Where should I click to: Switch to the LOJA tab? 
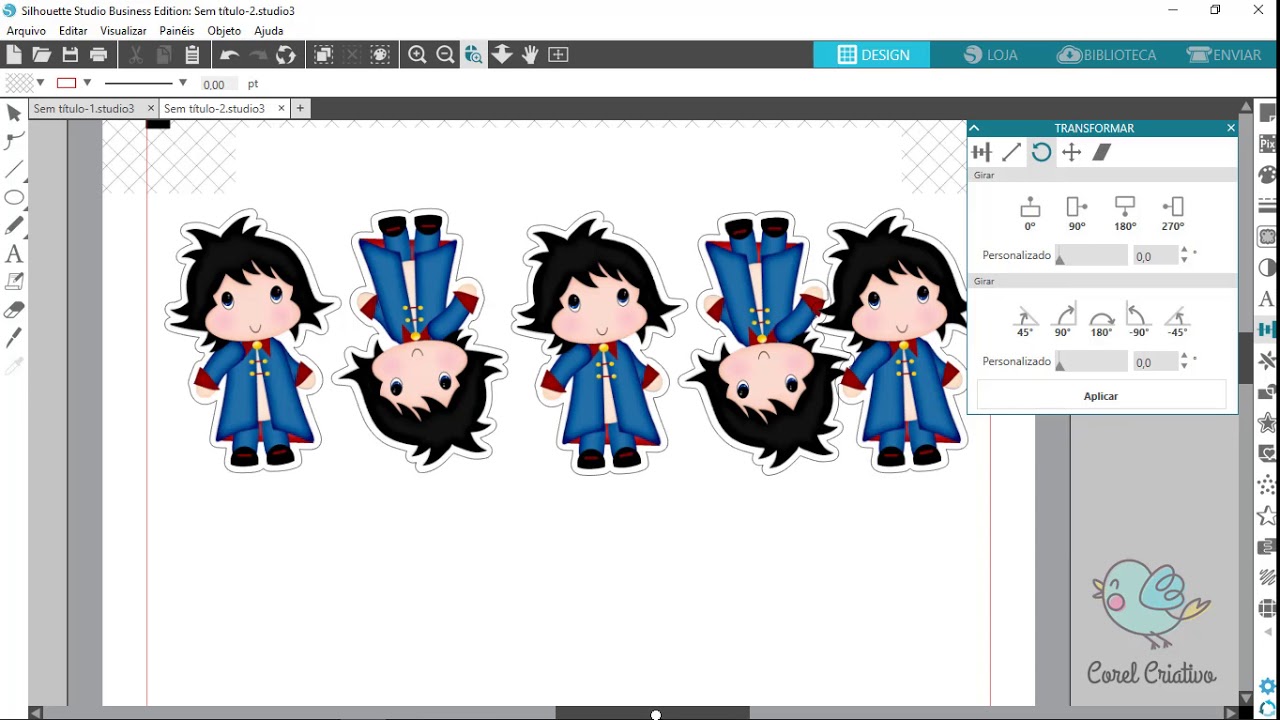pos(990,55)
